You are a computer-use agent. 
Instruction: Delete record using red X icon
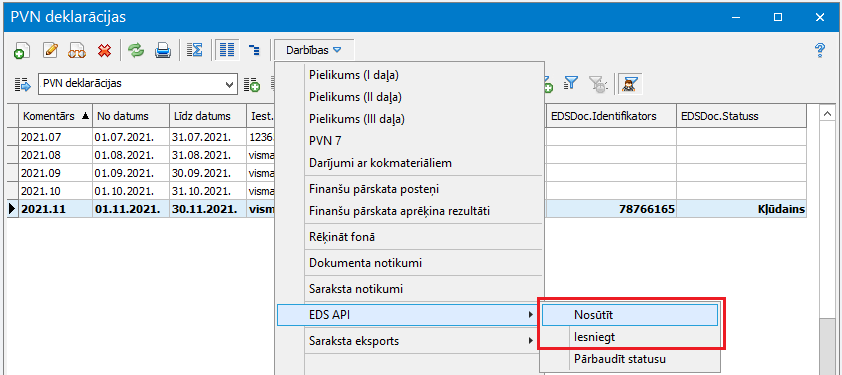[x=104, y=51]
